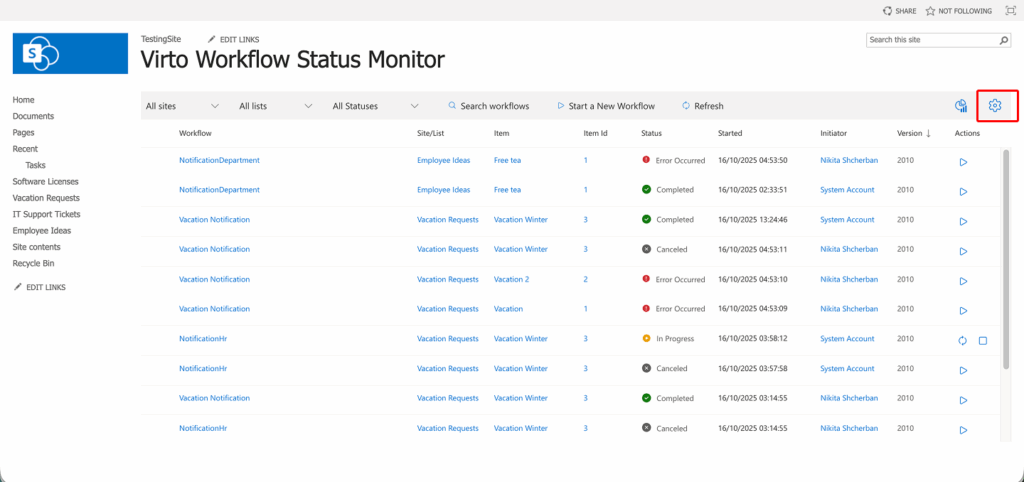The image size is (1024, 482).
Task: Run action for Vacation 2 row
Action: pyautogui.click(x=963, y=281)
